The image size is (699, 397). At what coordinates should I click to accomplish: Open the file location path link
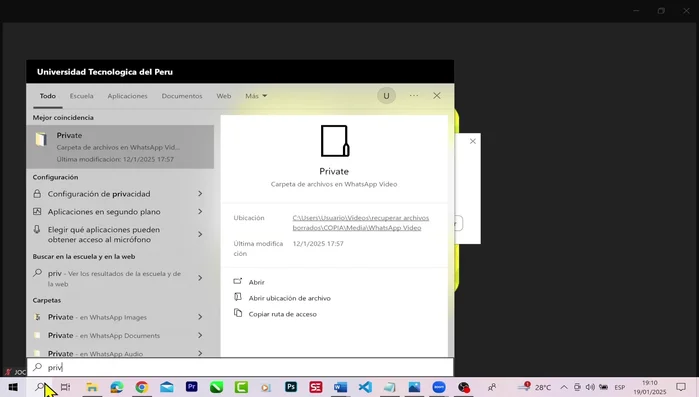click(361, 223)
